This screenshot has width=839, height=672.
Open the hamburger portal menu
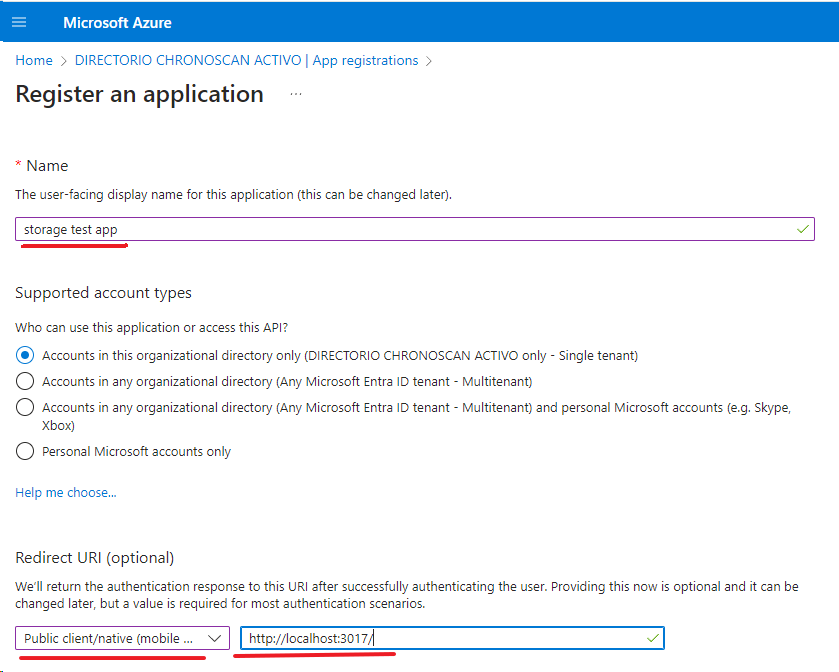pyautogui.click(x=19, y=22)
